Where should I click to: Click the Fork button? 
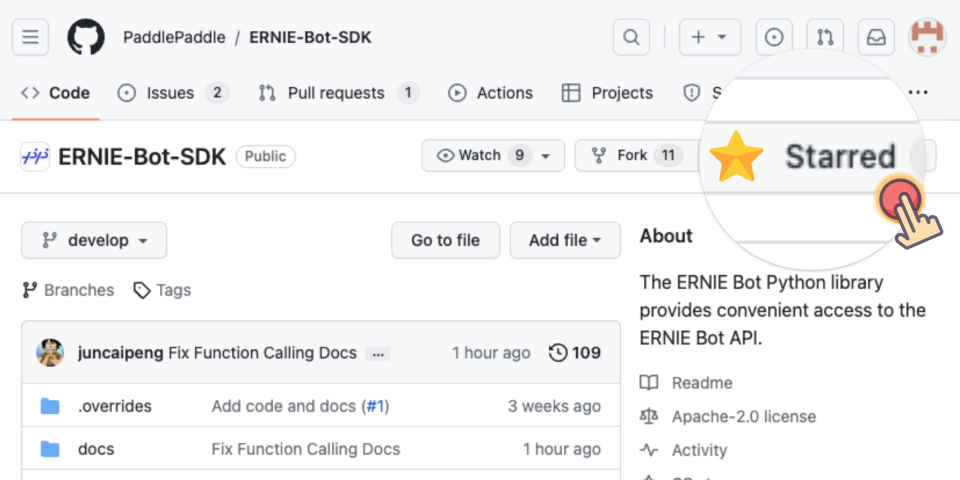click(637, 156)
